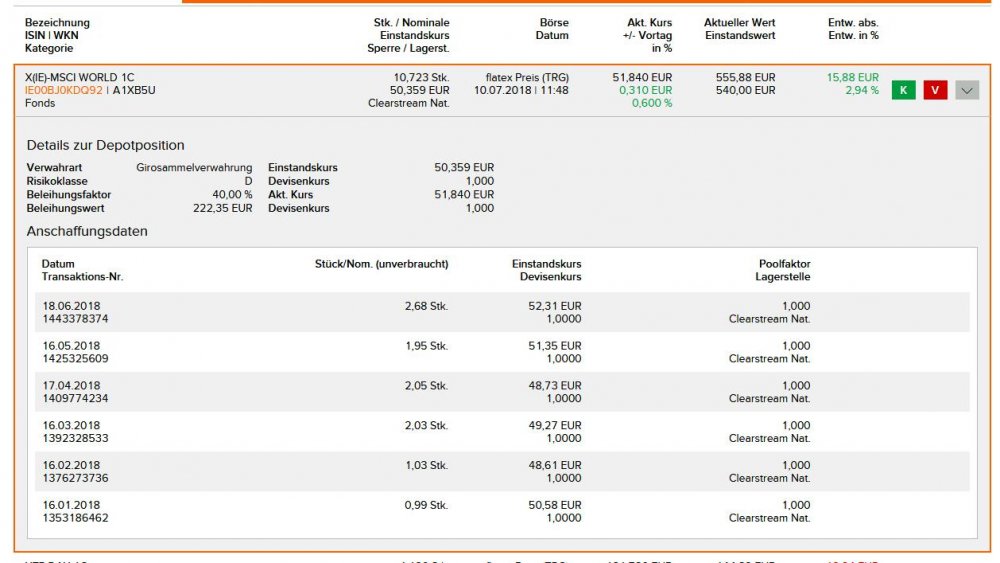1000x563 pixels.
Task: Click the Aktueller Wert column header
Action: coord(739,23)
